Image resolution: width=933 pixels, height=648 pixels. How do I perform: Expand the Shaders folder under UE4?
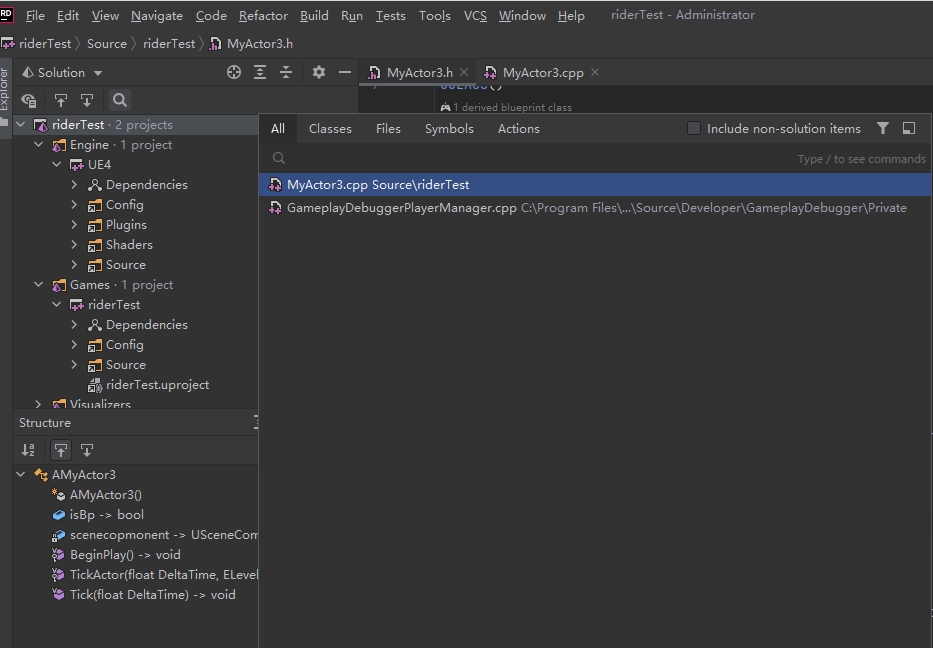(x=74, y=245)
